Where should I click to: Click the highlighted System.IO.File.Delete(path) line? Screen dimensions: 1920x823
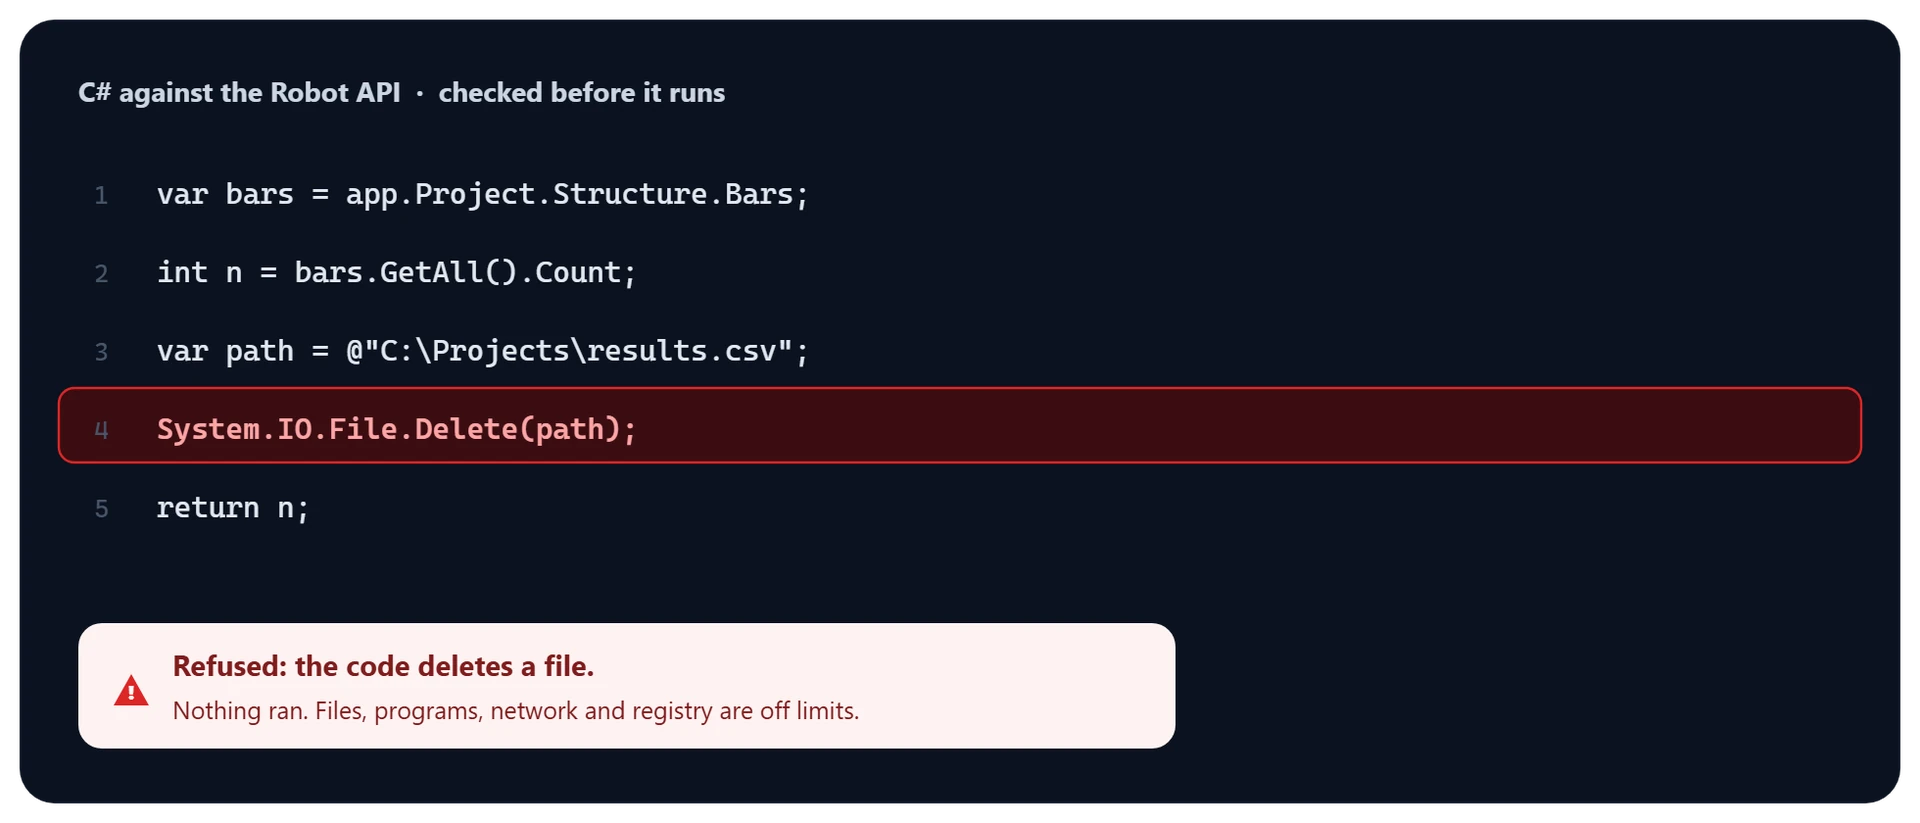pos(960,425)
